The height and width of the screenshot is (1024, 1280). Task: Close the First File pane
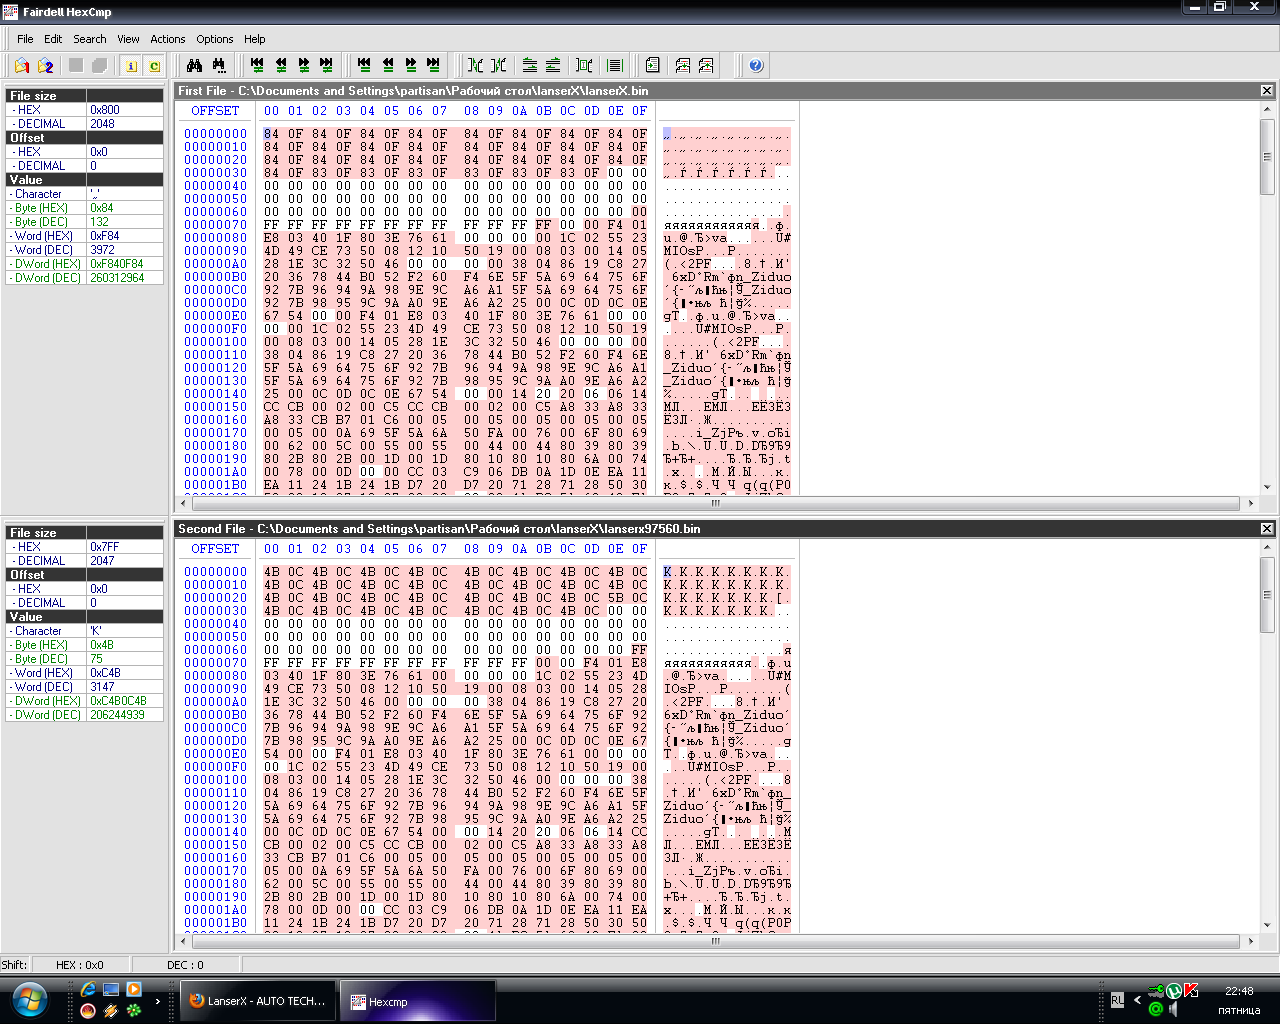coord(1267,91)
